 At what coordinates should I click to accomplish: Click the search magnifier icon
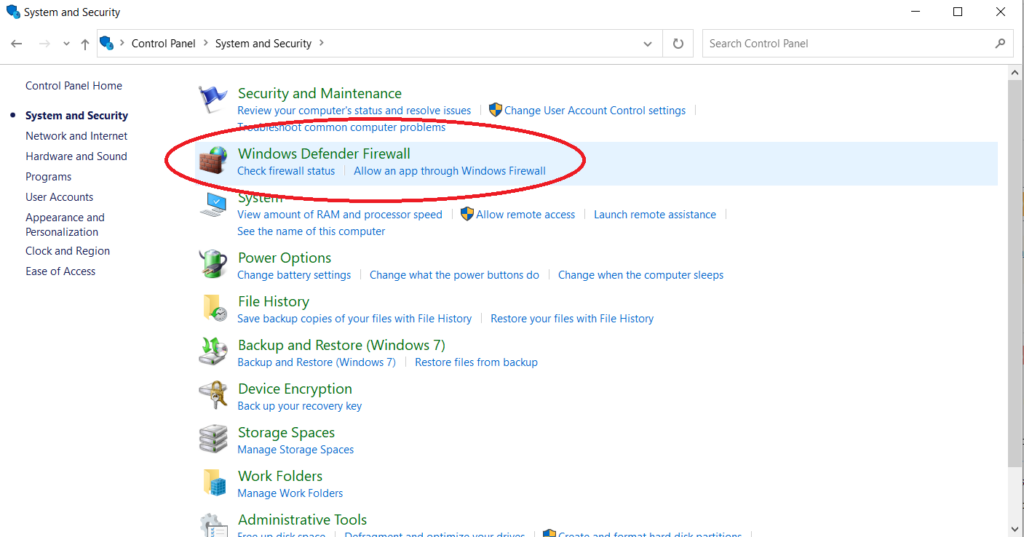click(1000, 43)
